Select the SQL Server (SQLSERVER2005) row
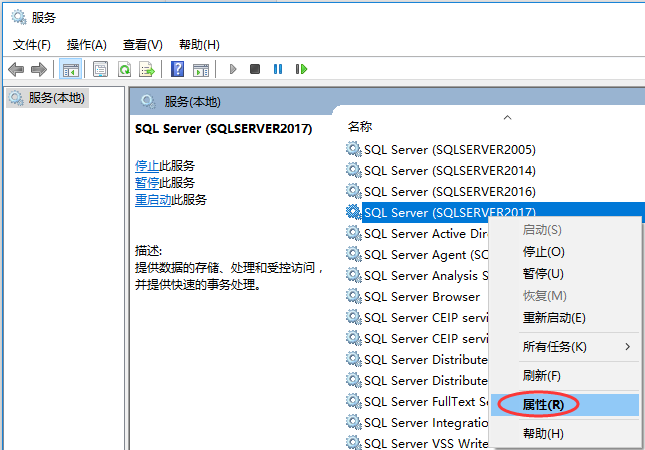 pos(450,149)
